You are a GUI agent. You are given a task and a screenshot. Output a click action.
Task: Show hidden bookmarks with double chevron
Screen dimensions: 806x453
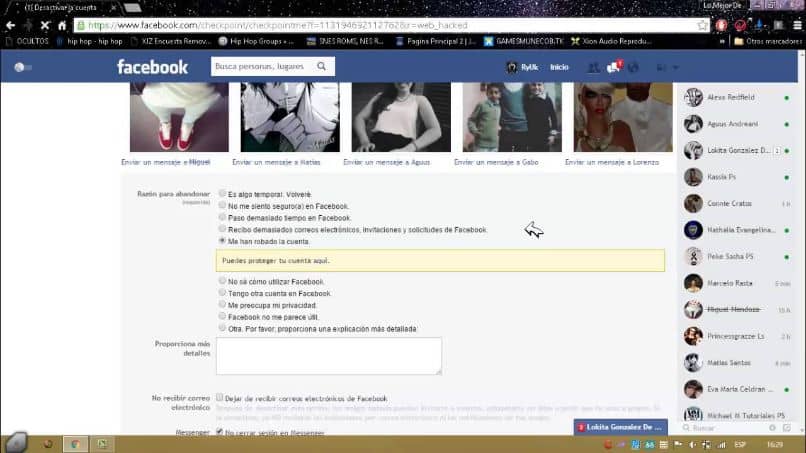pos(722,41)
